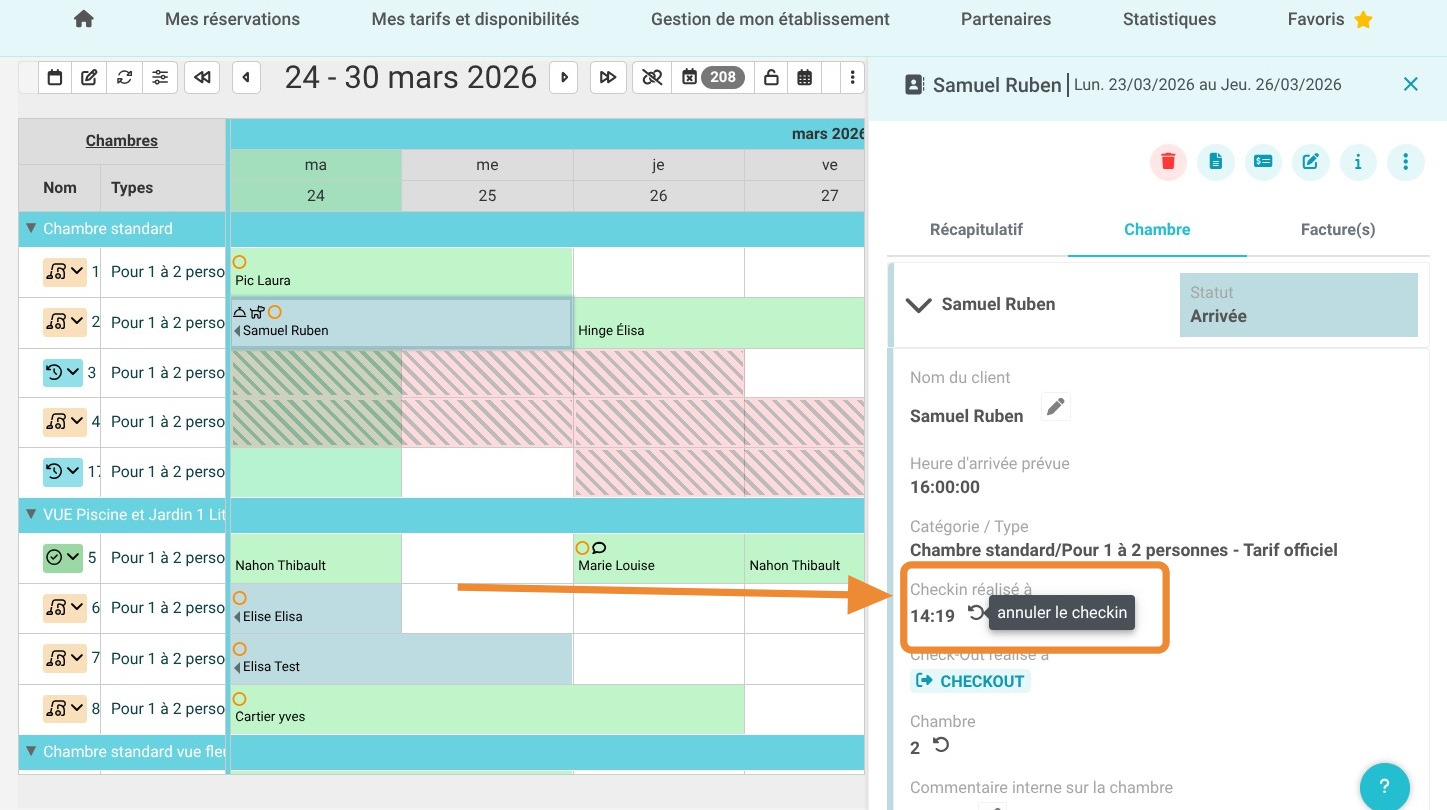
Task: Open Gestion de mon établissement menu
Action: (x=770, y=19)
